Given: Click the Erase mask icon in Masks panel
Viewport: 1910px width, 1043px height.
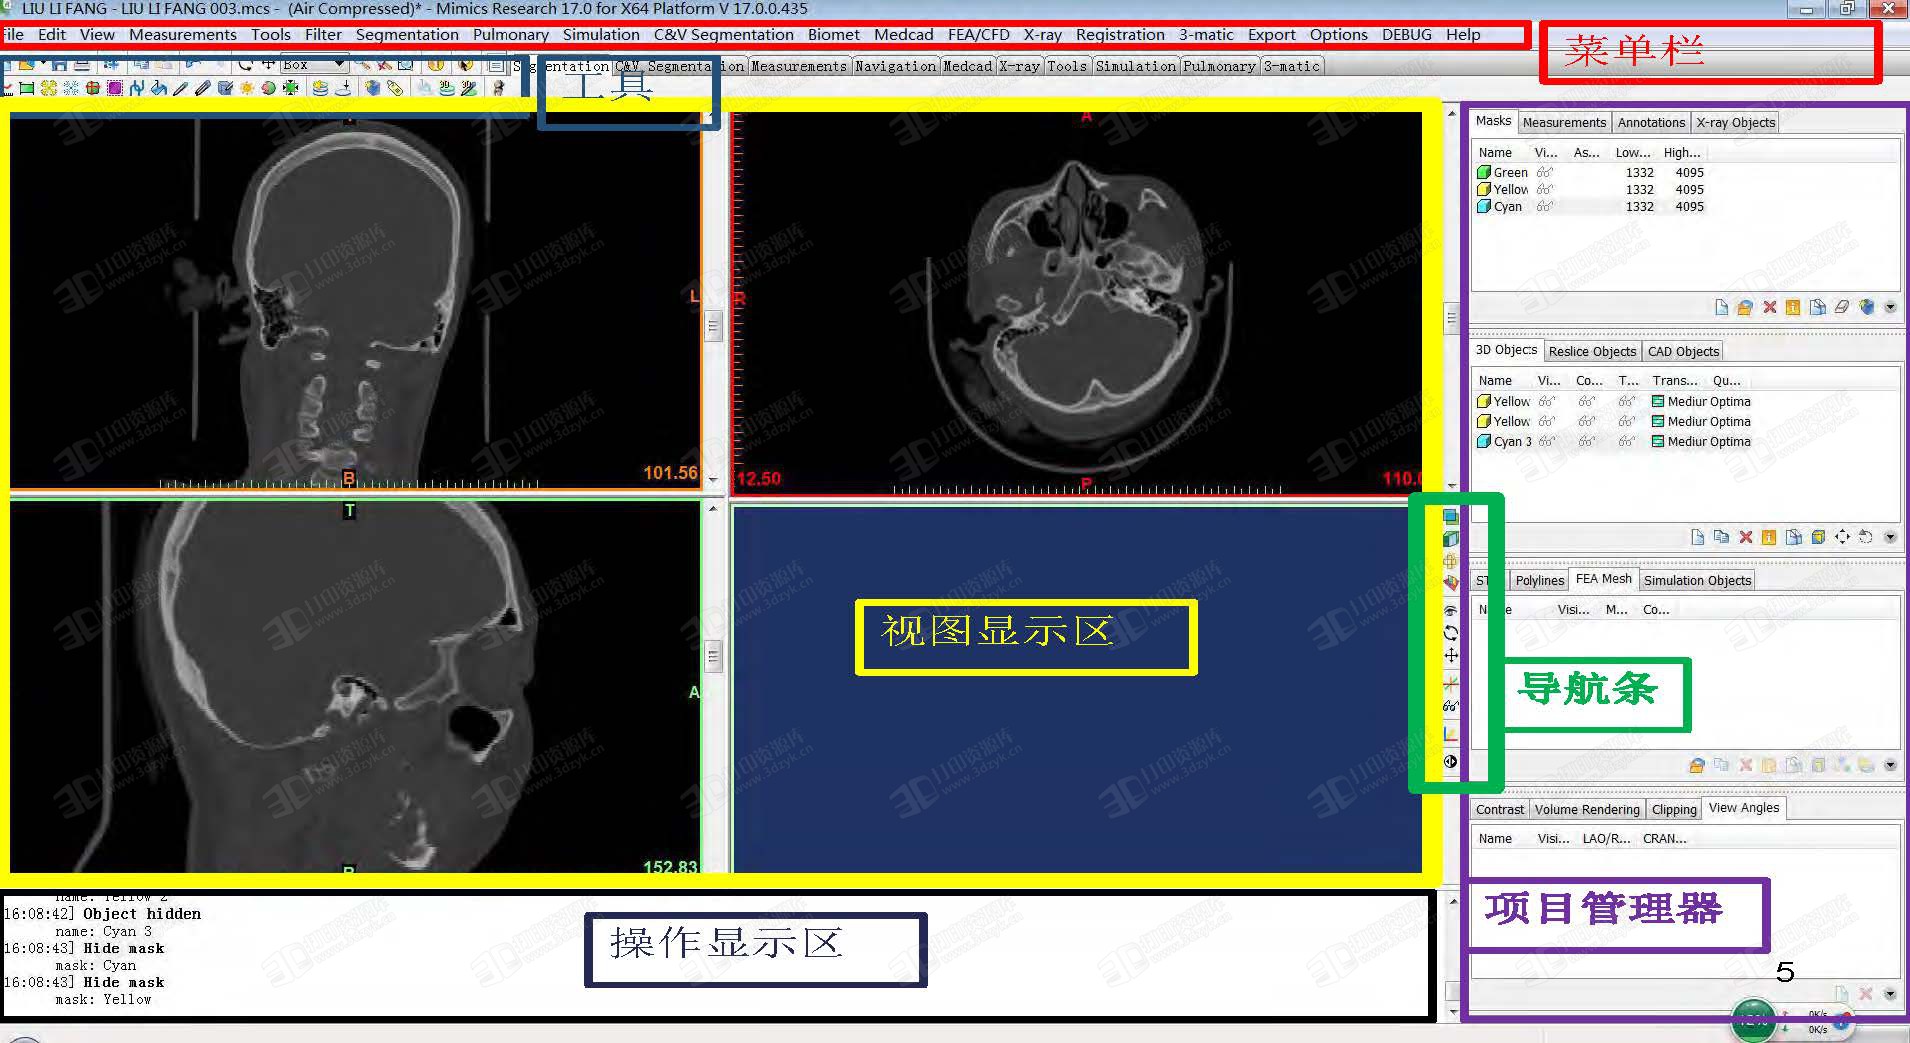Looking at the screenshot, I should pos(1841,307).
